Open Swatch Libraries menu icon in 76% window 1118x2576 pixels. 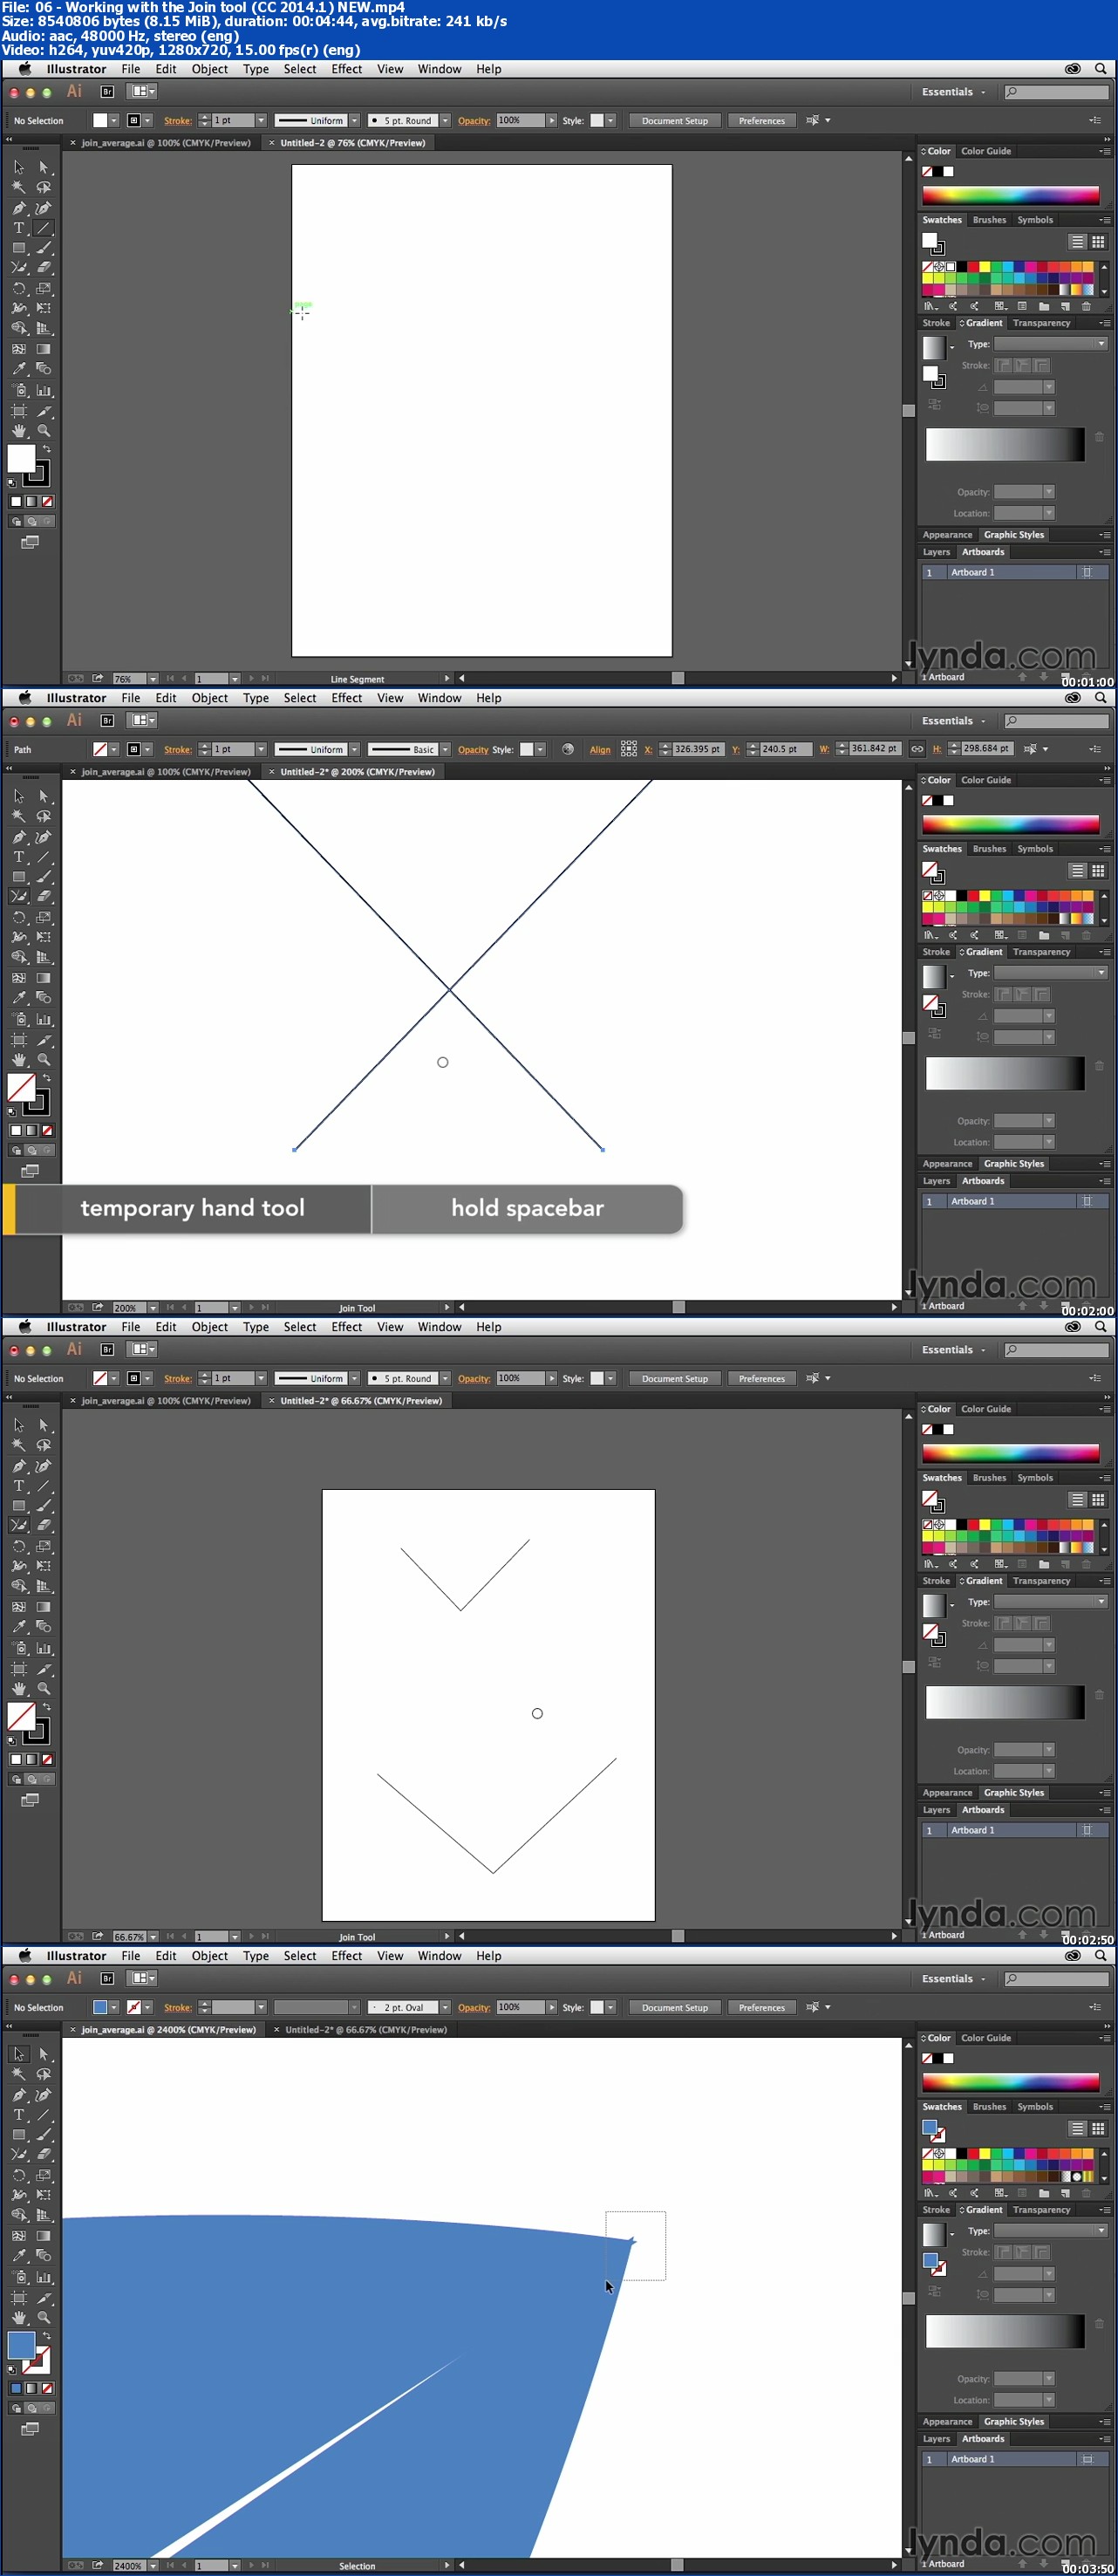pos(930,306)
